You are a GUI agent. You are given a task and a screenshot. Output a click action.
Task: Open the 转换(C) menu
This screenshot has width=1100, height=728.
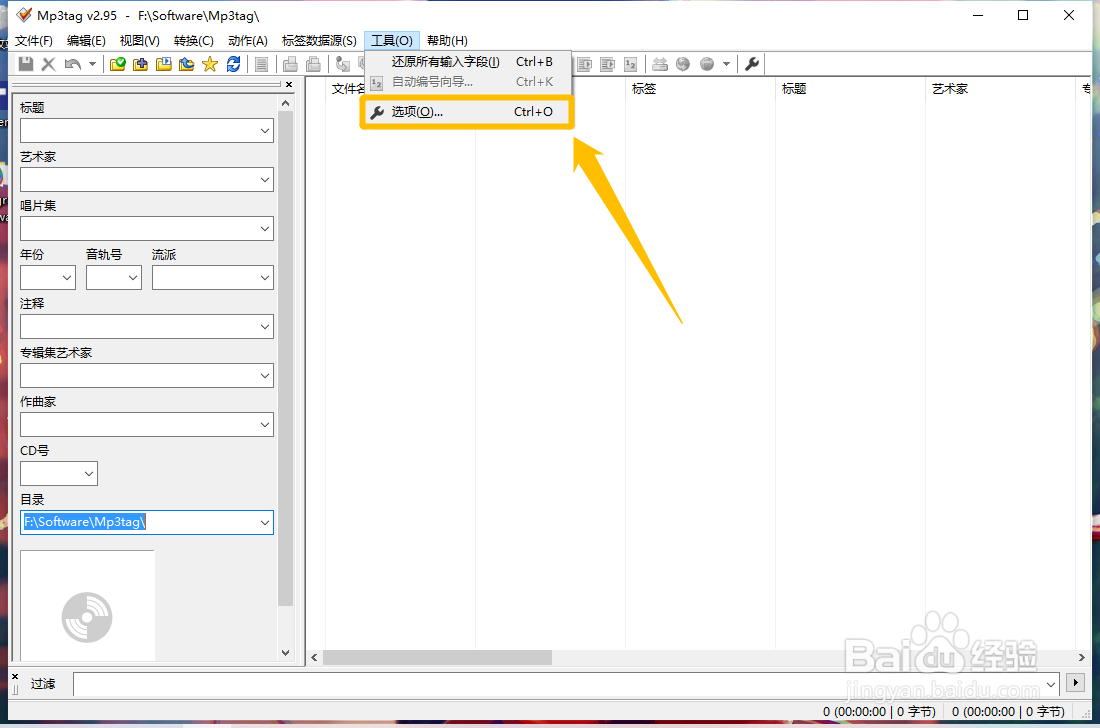tap(194, 41)
